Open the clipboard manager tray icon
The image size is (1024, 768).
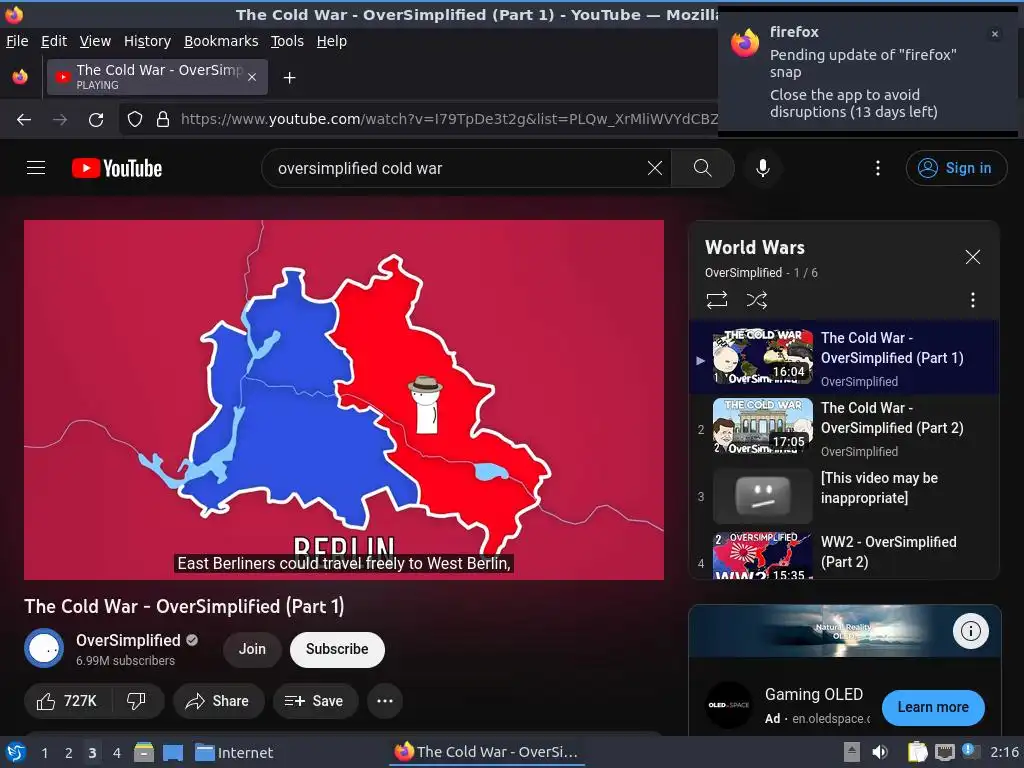pos(917,752)
